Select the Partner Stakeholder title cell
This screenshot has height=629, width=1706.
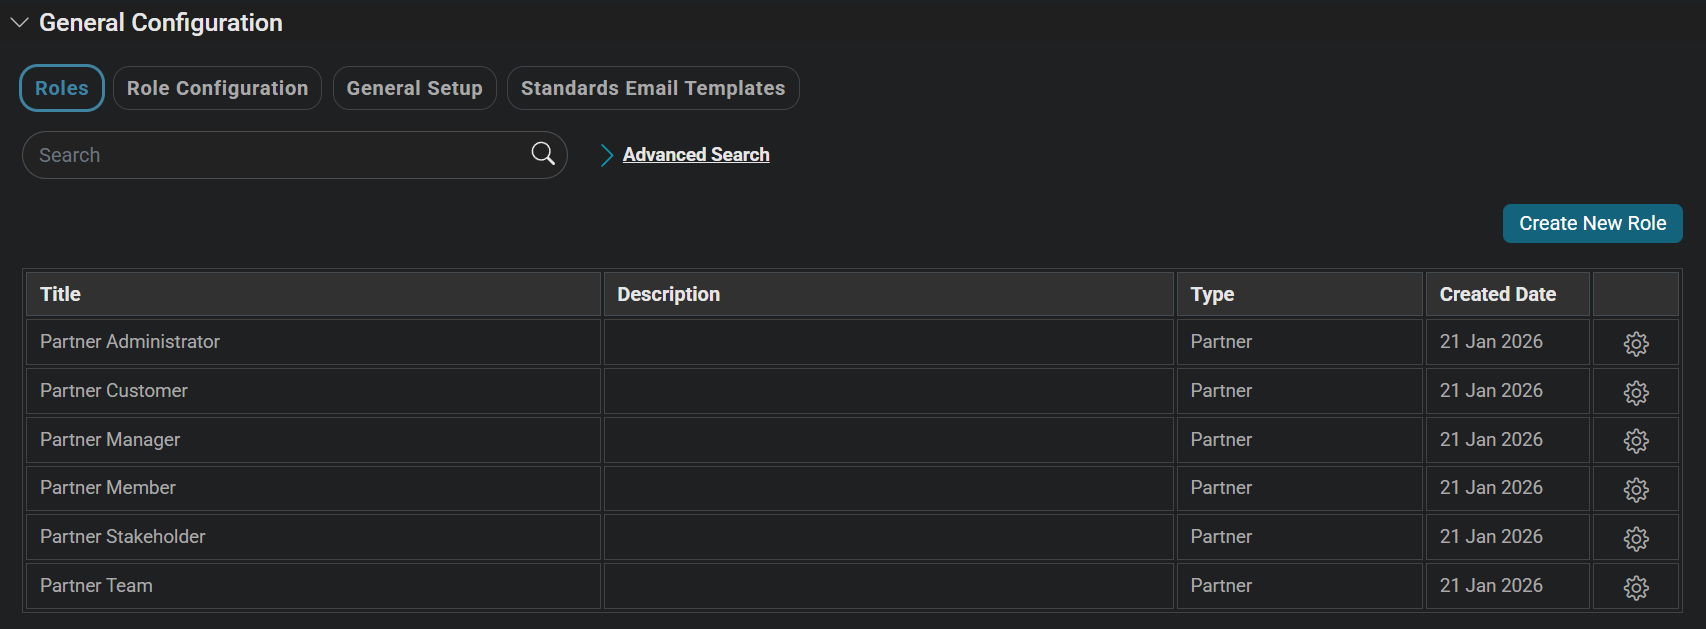pos(123,537)
